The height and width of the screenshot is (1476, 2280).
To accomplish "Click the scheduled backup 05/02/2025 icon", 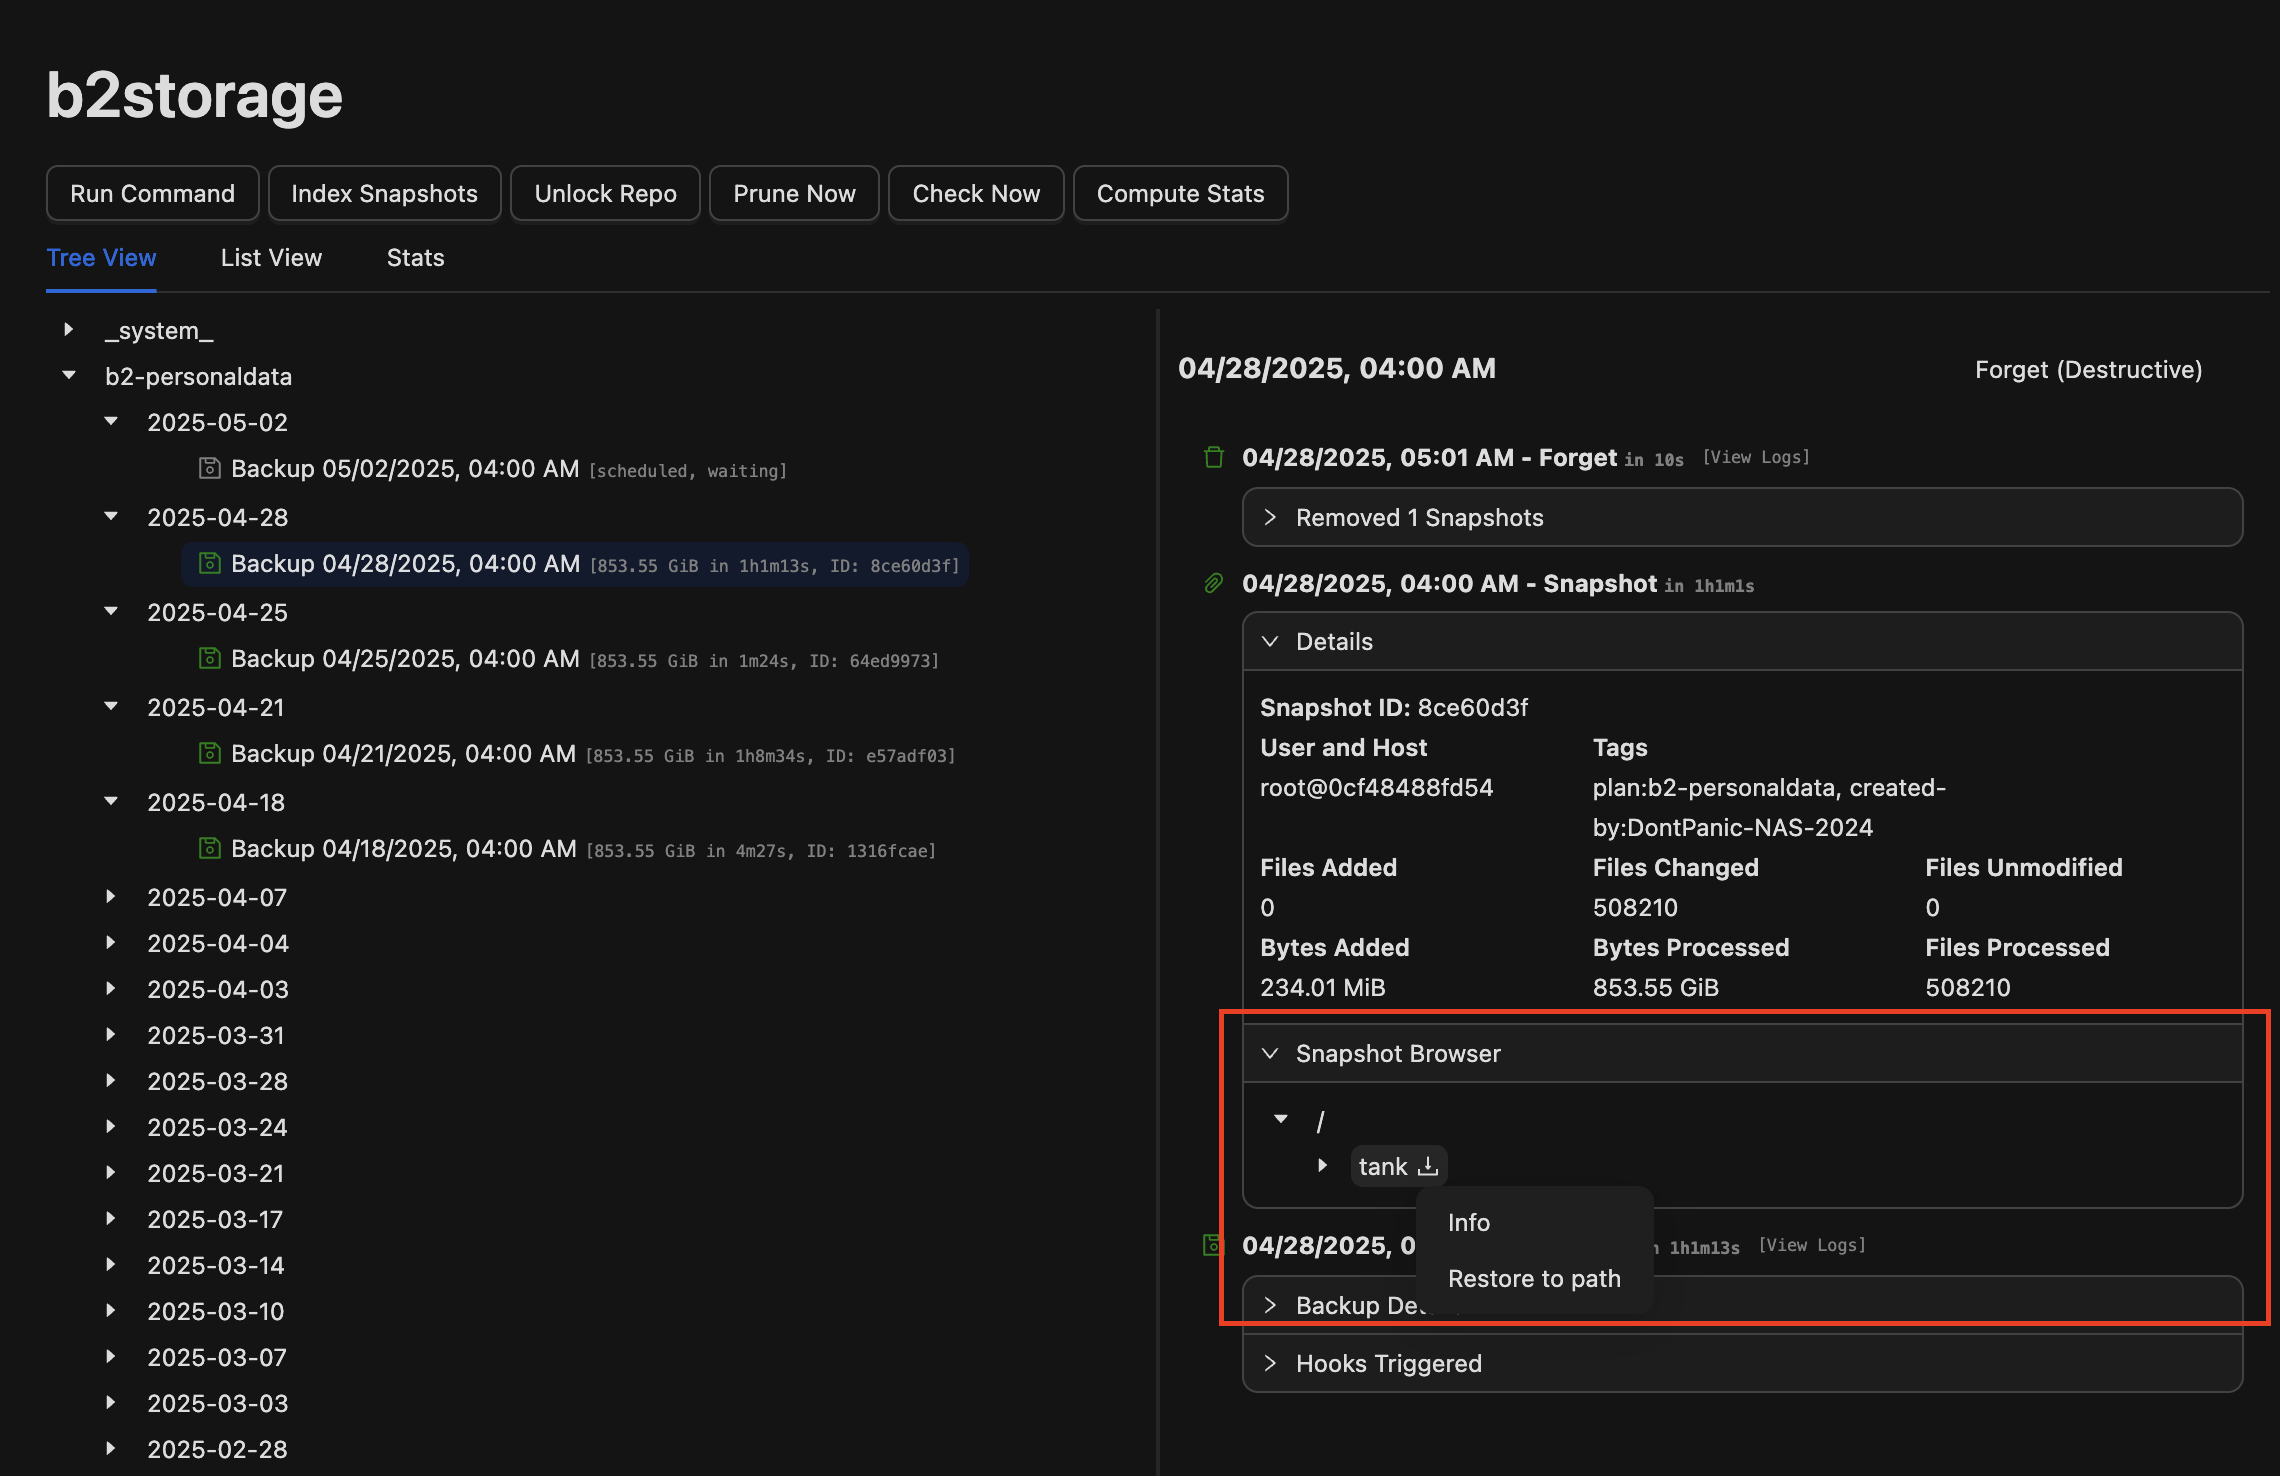I will tap(209, 468).
